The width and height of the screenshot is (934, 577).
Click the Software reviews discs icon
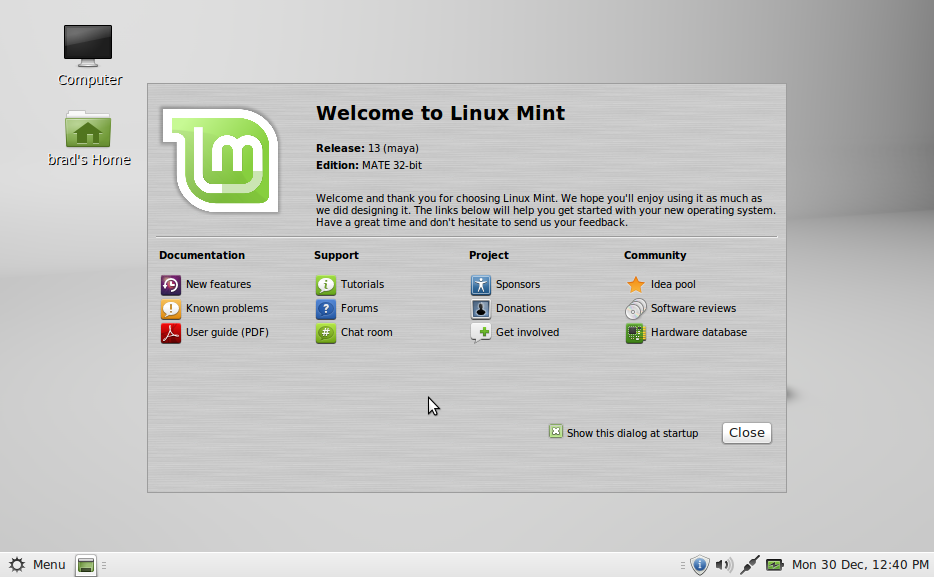click(636, 308)
